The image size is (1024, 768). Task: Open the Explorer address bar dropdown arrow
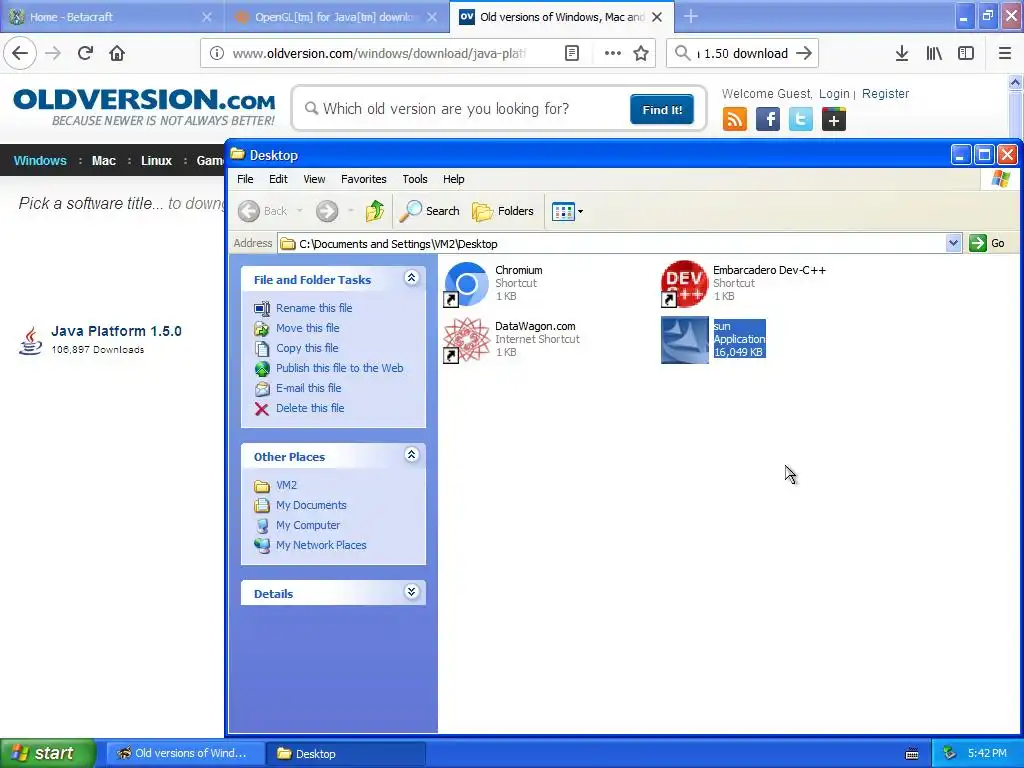pyautogui.click(x=953, y=243)
